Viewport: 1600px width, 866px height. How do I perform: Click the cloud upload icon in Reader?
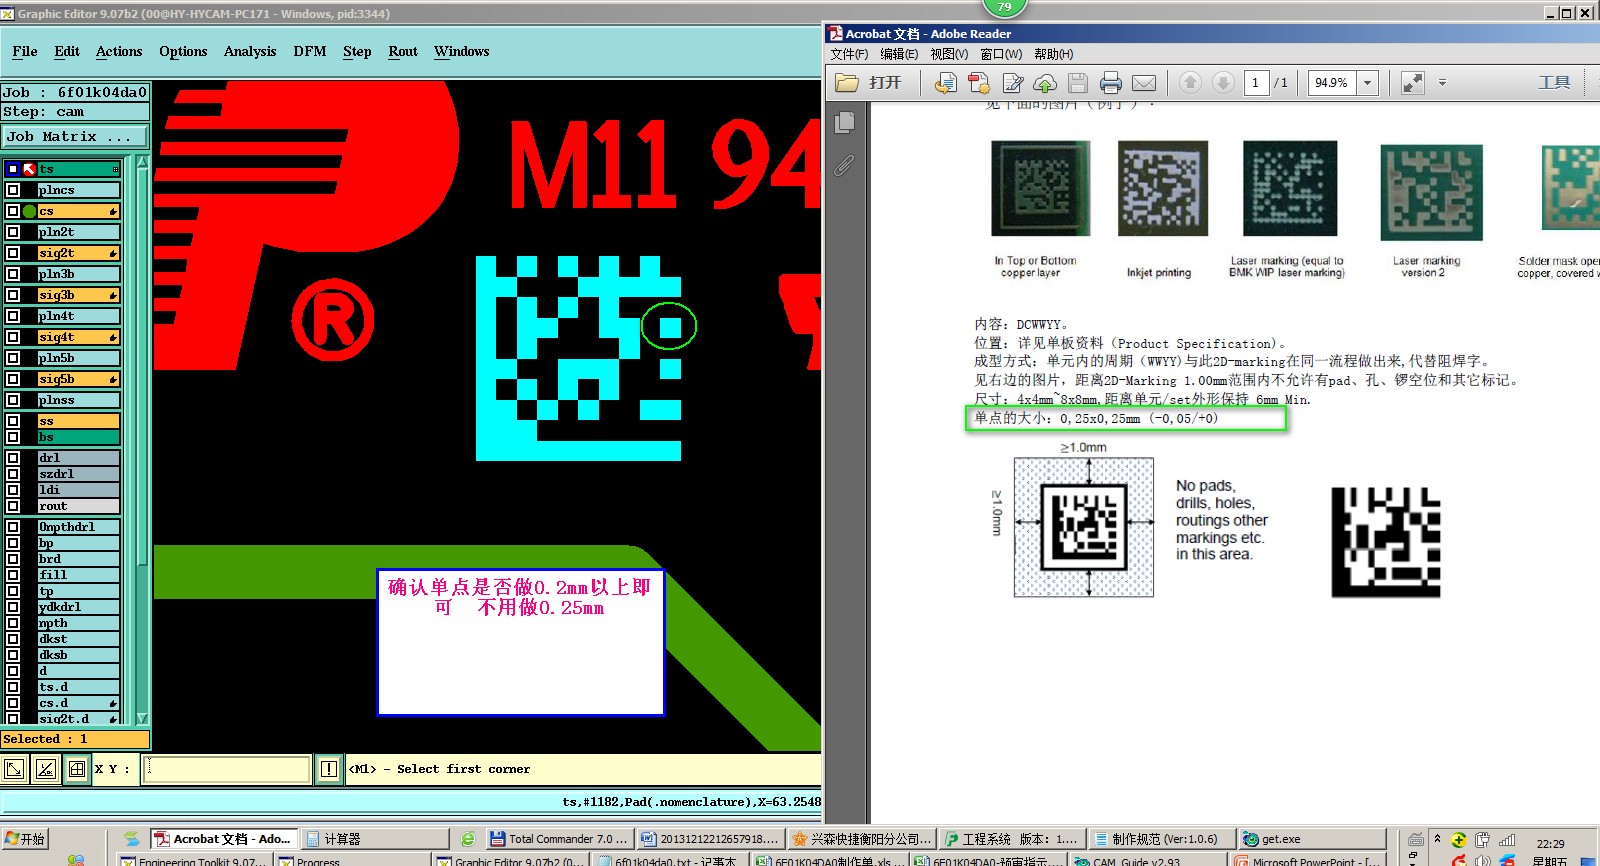pos(1045,83)
